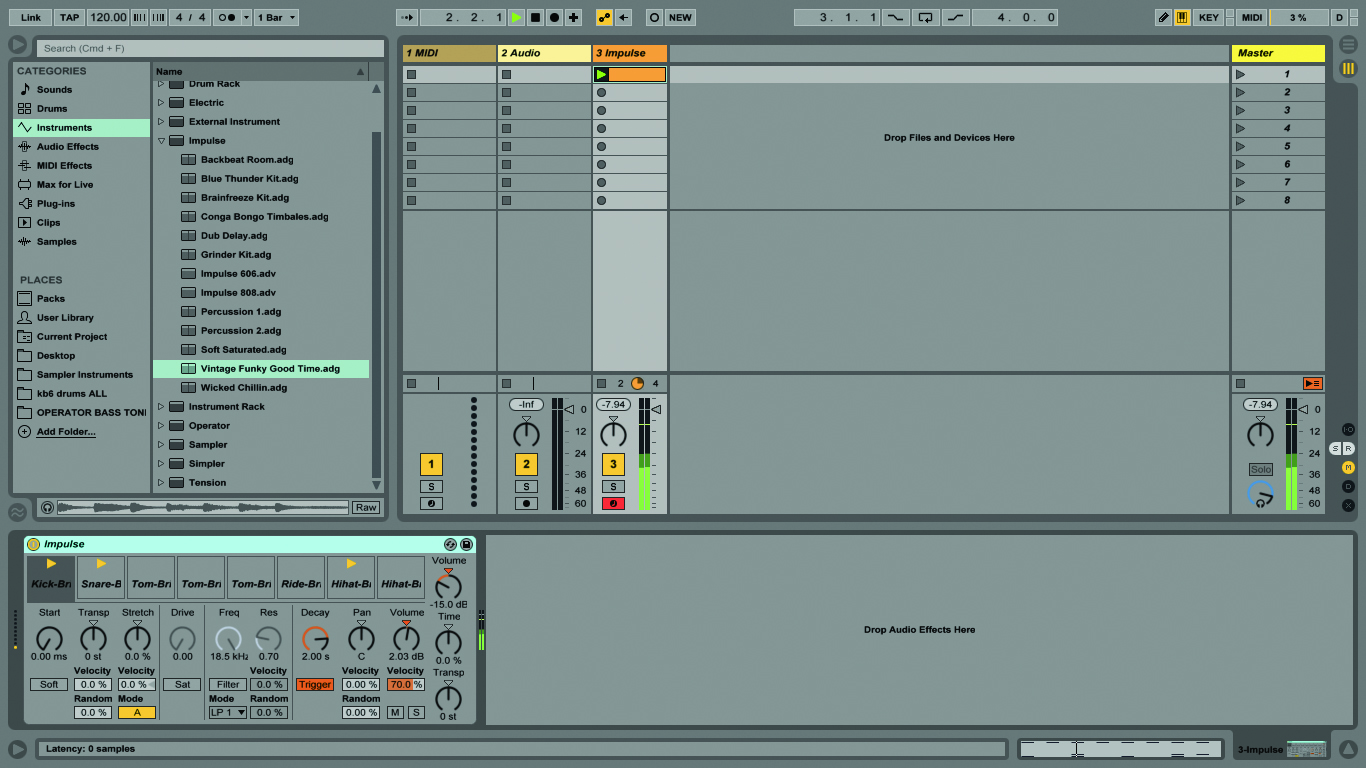Click the Session Record button beside NEW
1366x768 pixels.
[x=654, y=17]
